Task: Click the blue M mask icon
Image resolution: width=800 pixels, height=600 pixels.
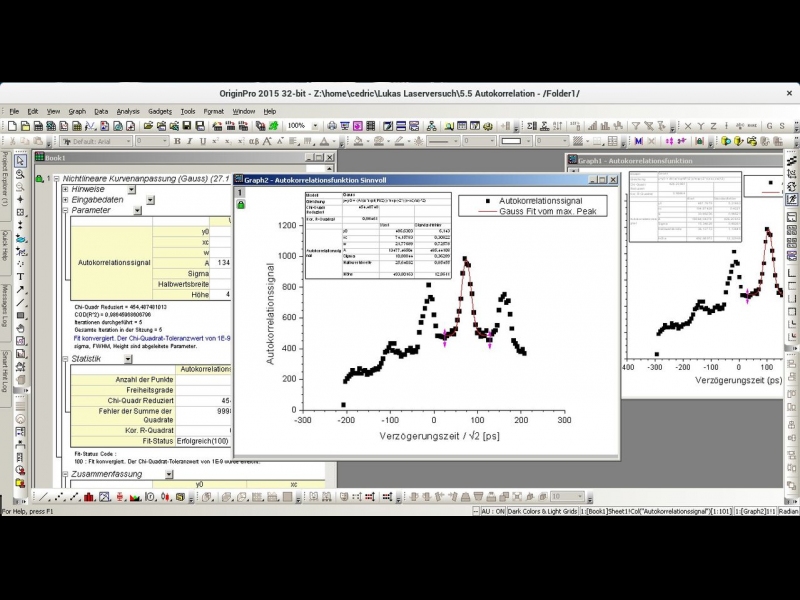Action: pyautogui.click(x=638, y=141)
